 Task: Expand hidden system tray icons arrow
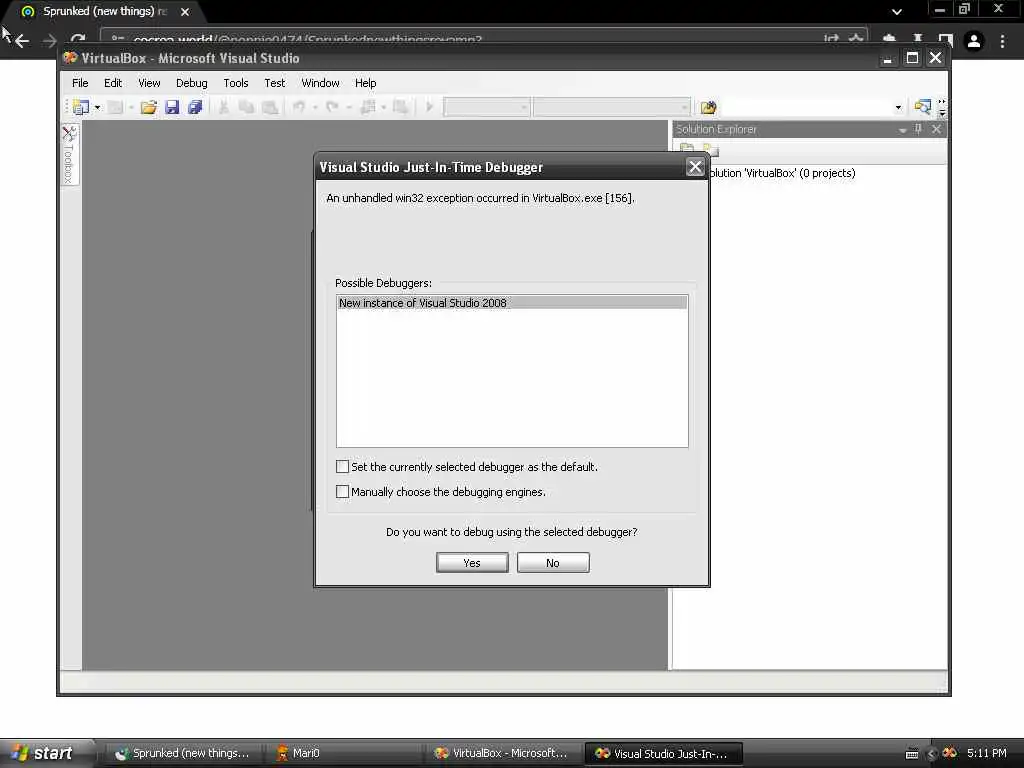pyautogui.click(x=932, y=754)
